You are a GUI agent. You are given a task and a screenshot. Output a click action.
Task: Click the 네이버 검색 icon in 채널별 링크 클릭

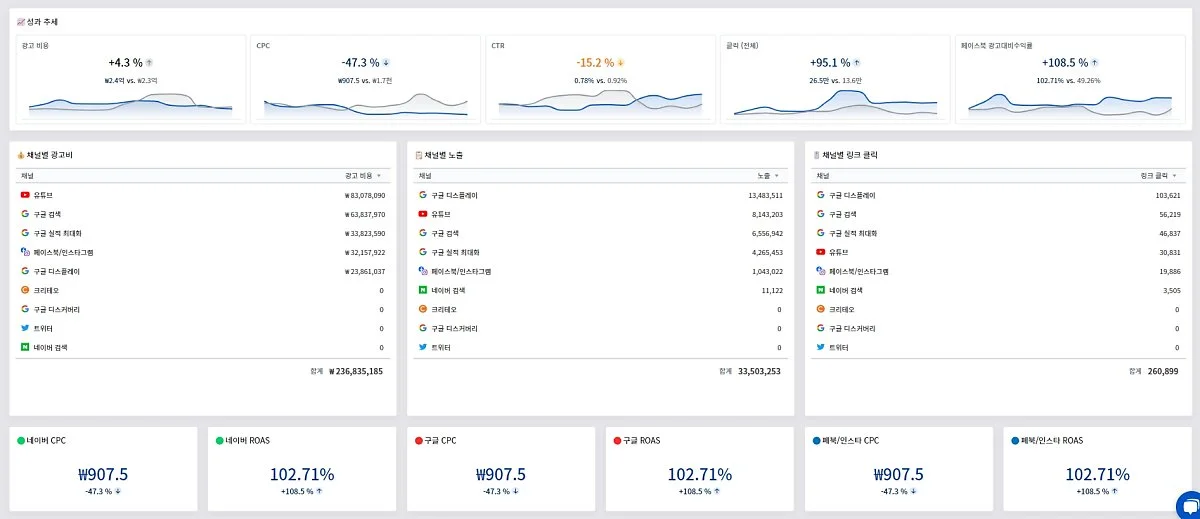pyautogui.click(x=820, y=290)
